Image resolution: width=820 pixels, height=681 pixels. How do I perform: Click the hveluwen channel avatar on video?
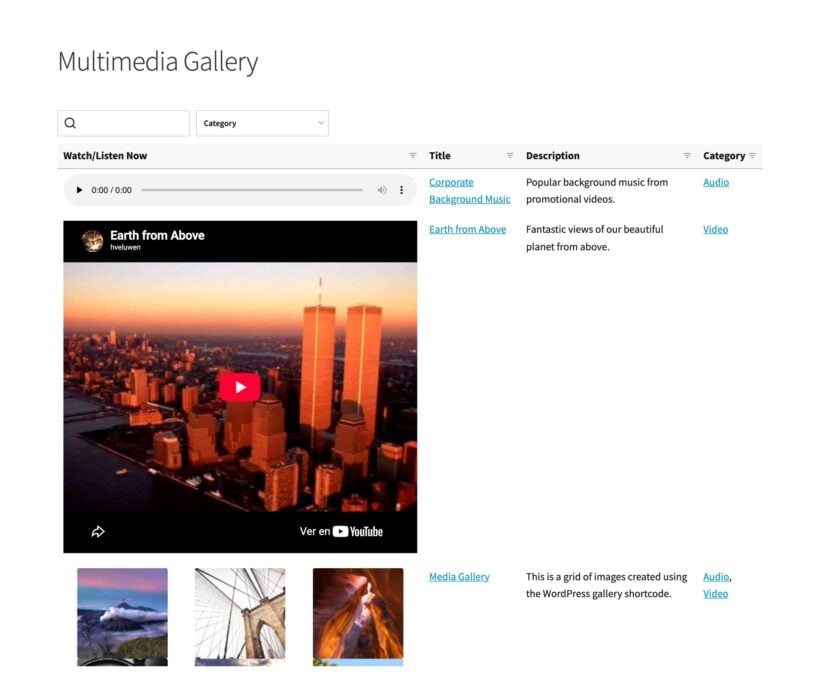[x=93, y=241]
